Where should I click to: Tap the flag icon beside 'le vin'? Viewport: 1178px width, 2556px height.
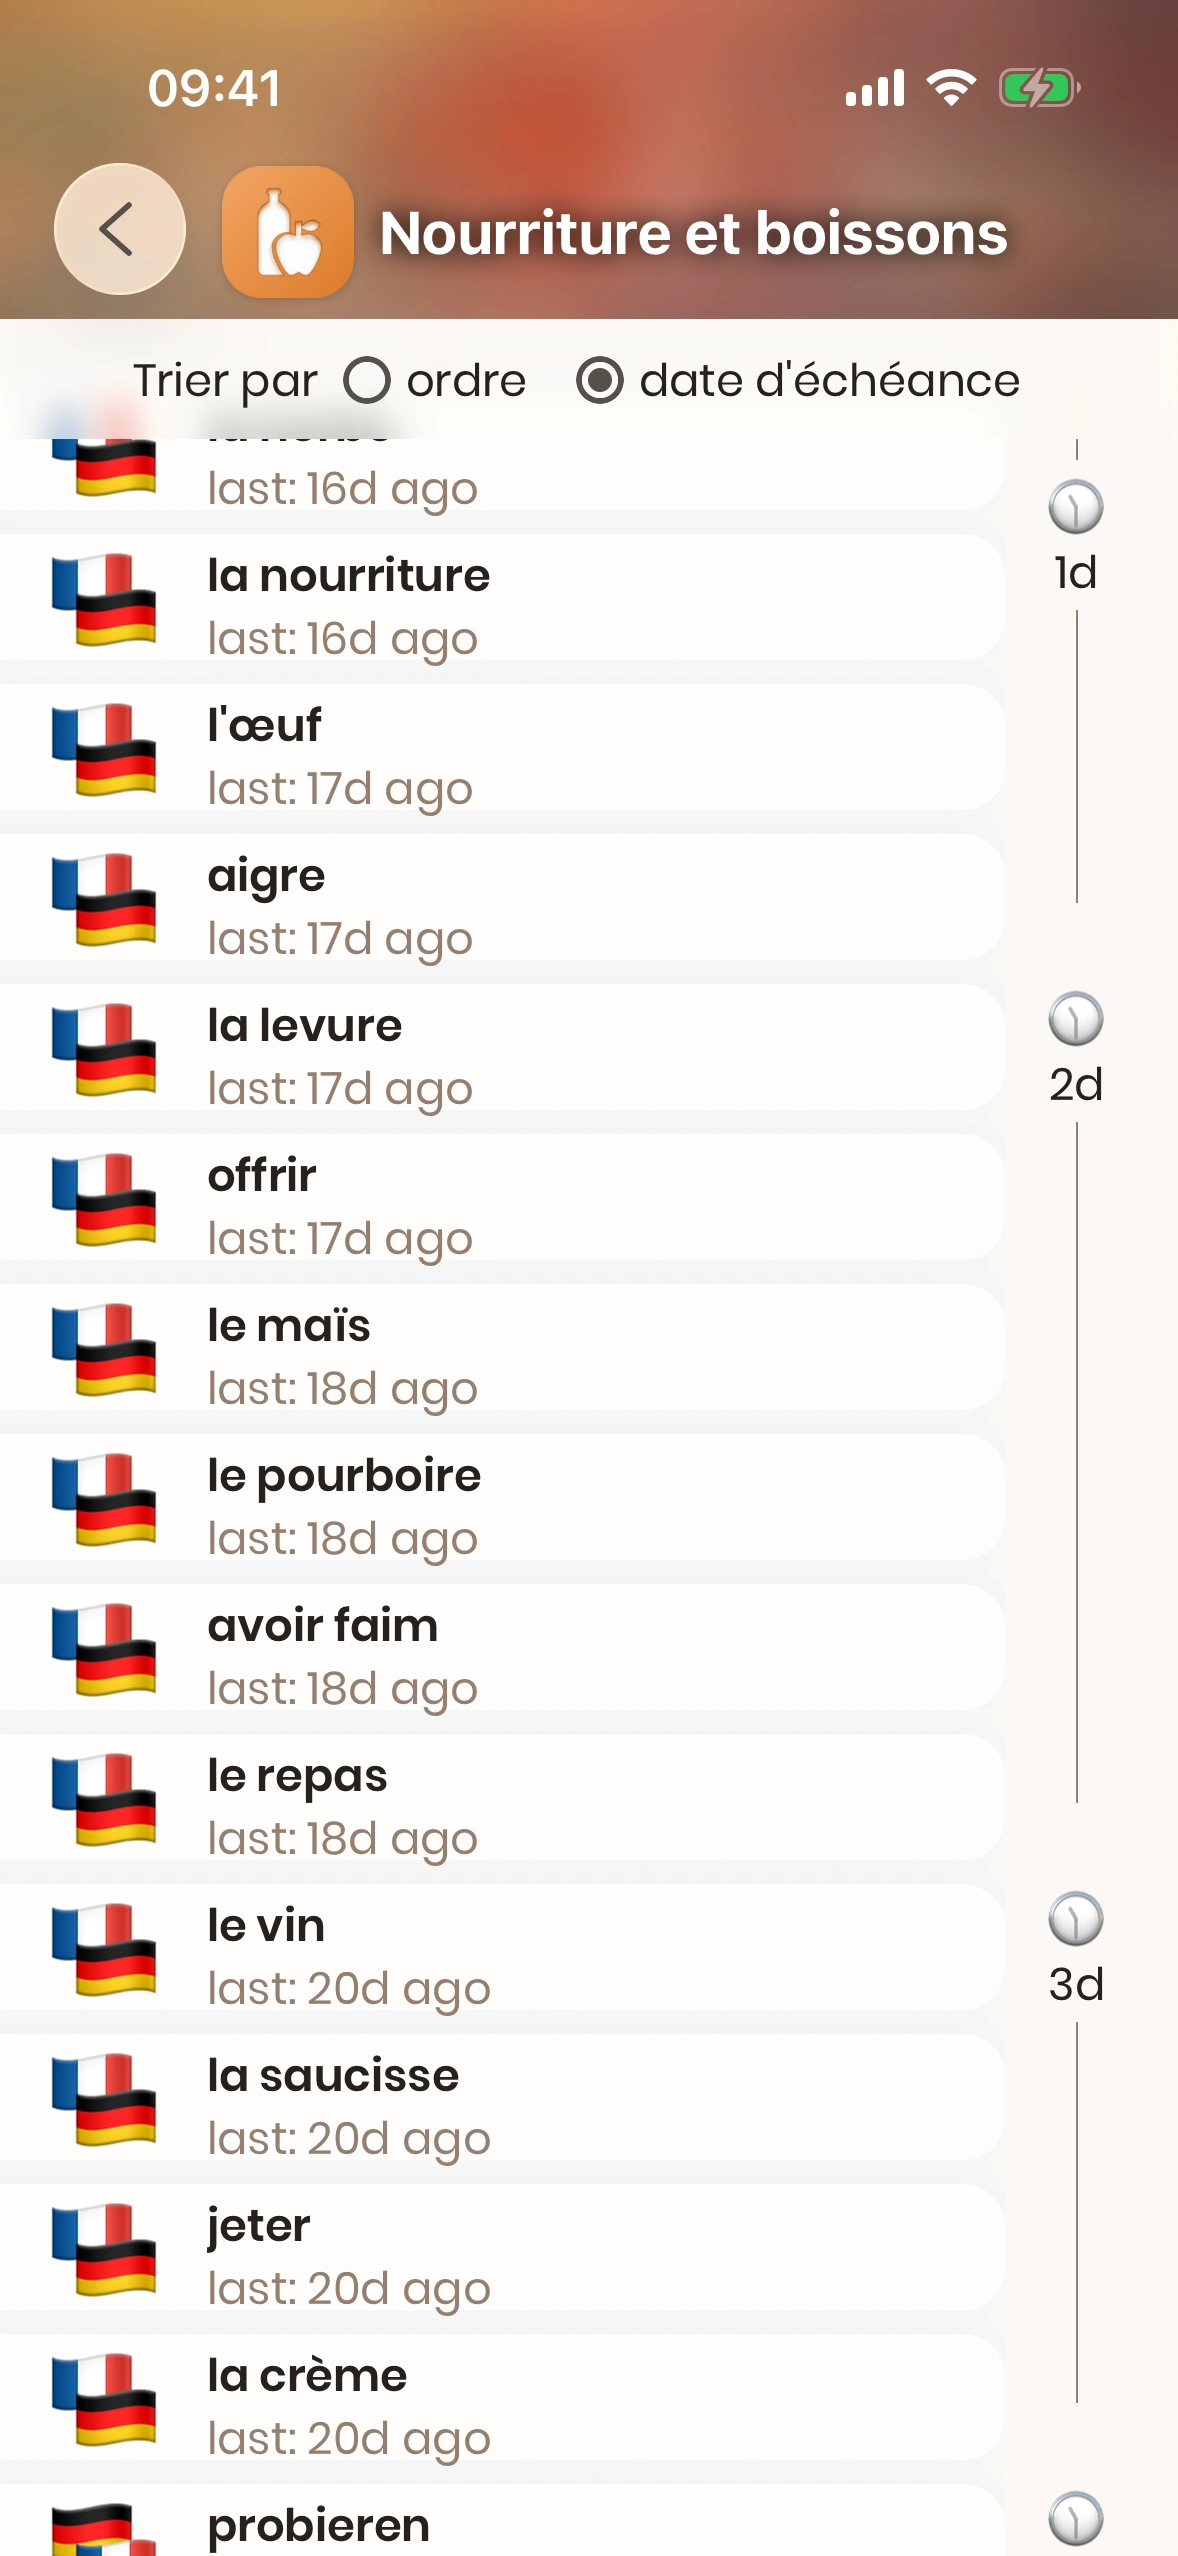[x=104, y=1949]
